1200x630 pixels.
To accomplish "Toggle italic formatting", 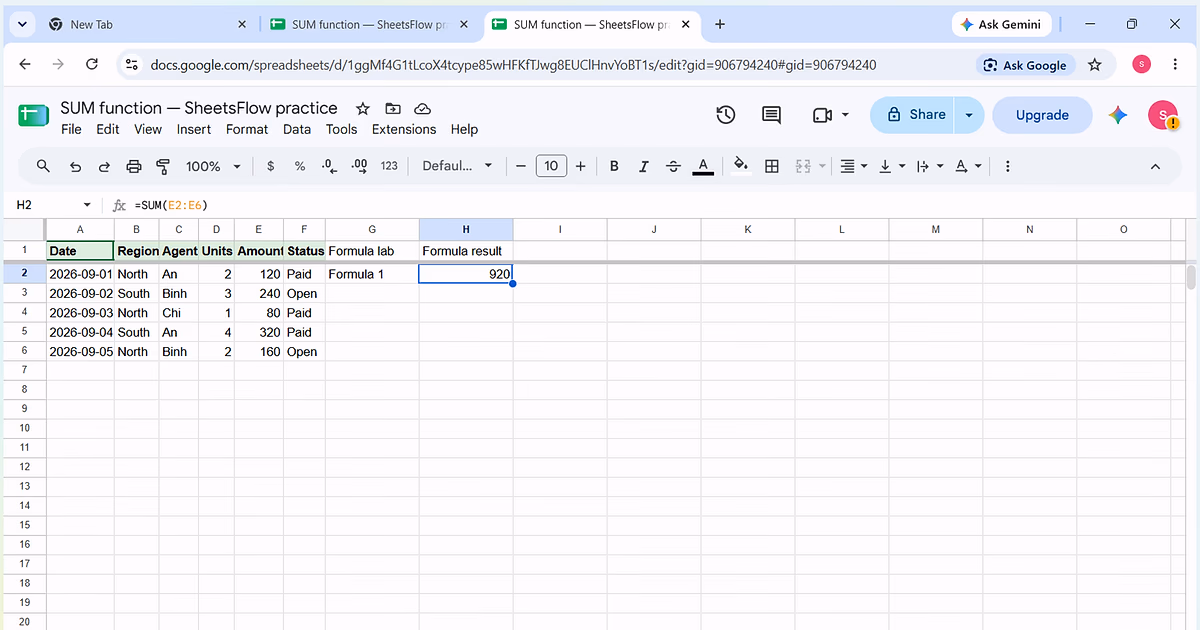I will [644, 166].
